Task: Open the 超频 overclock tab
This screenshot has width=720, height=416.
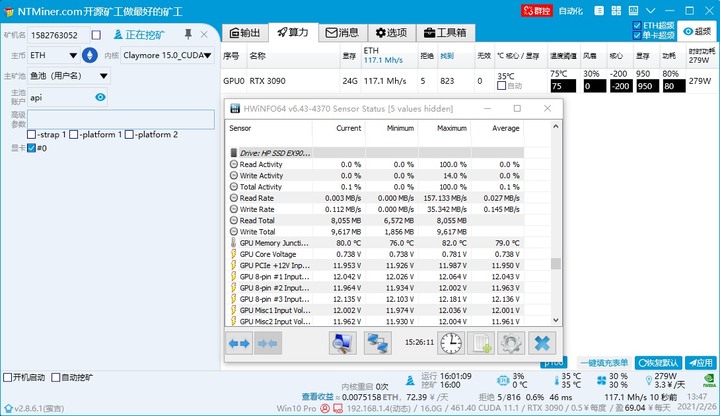Action: [x=697, y=31]
